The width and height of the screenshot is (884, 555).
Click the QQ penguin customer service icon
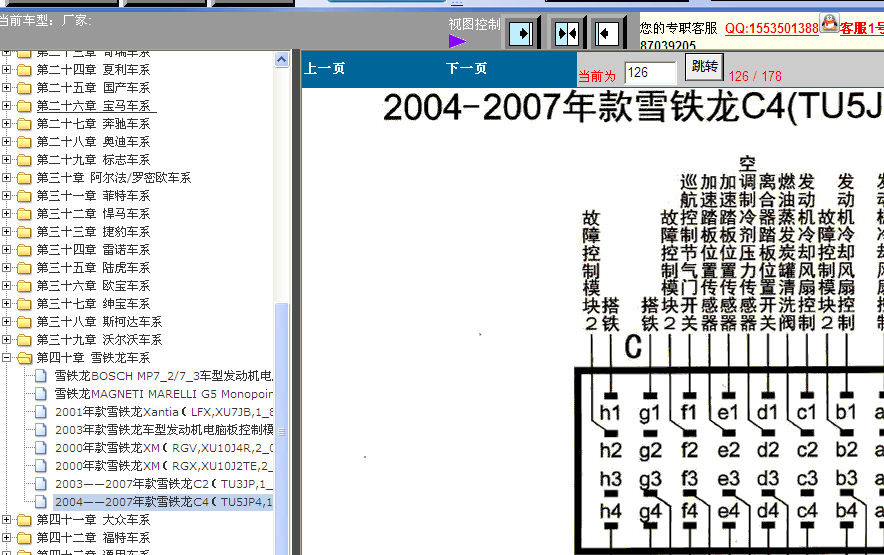[829, 23]
